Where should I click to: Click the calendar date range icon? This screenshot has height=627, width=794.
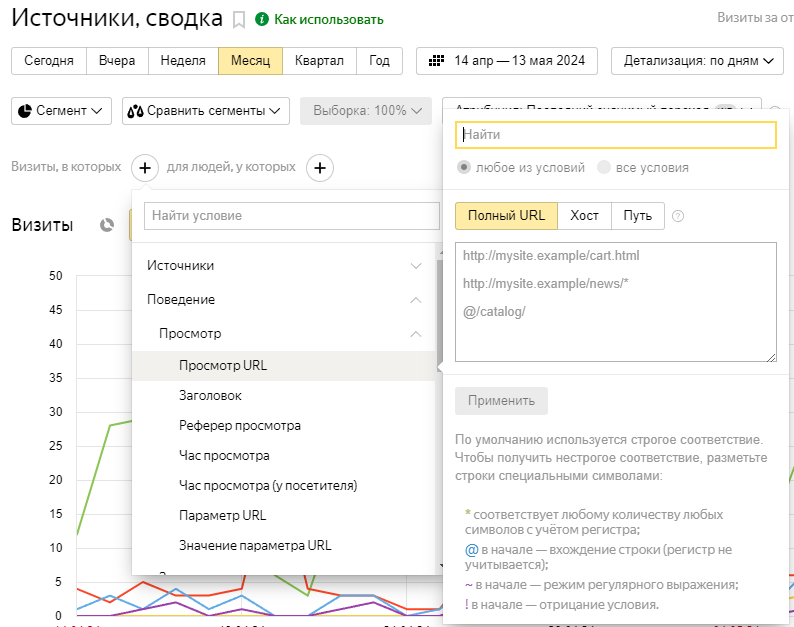(436, 61)
